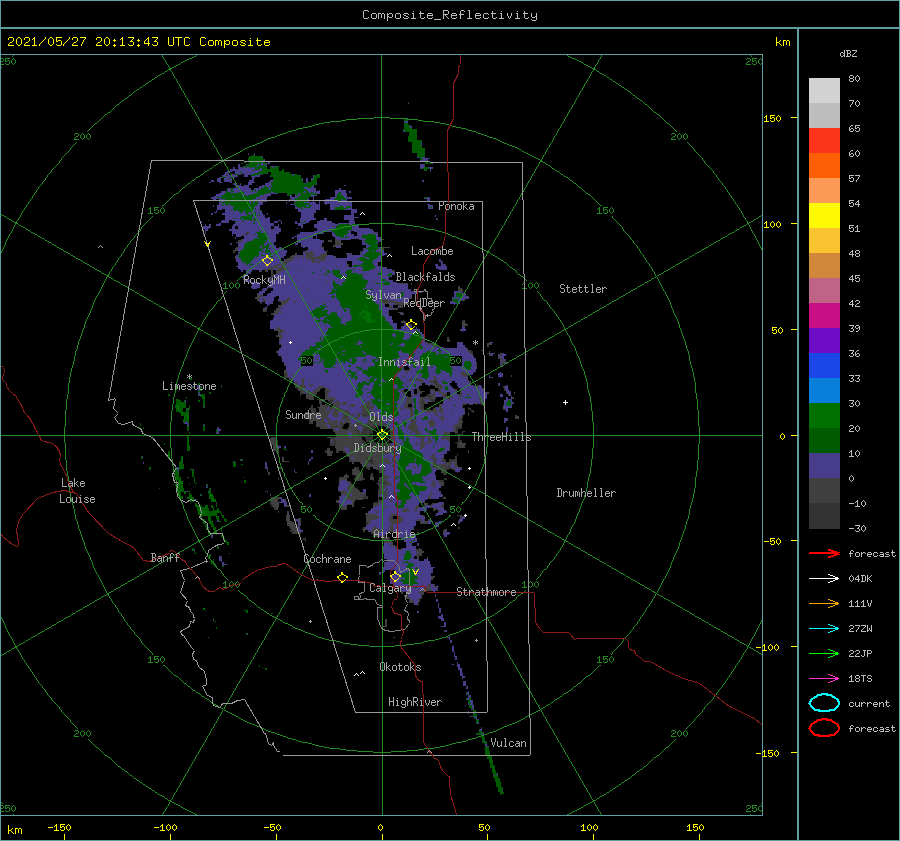Click the yellow 'km' unit label at top right
This screenshot has height=841, width=900.
[782, 42]
